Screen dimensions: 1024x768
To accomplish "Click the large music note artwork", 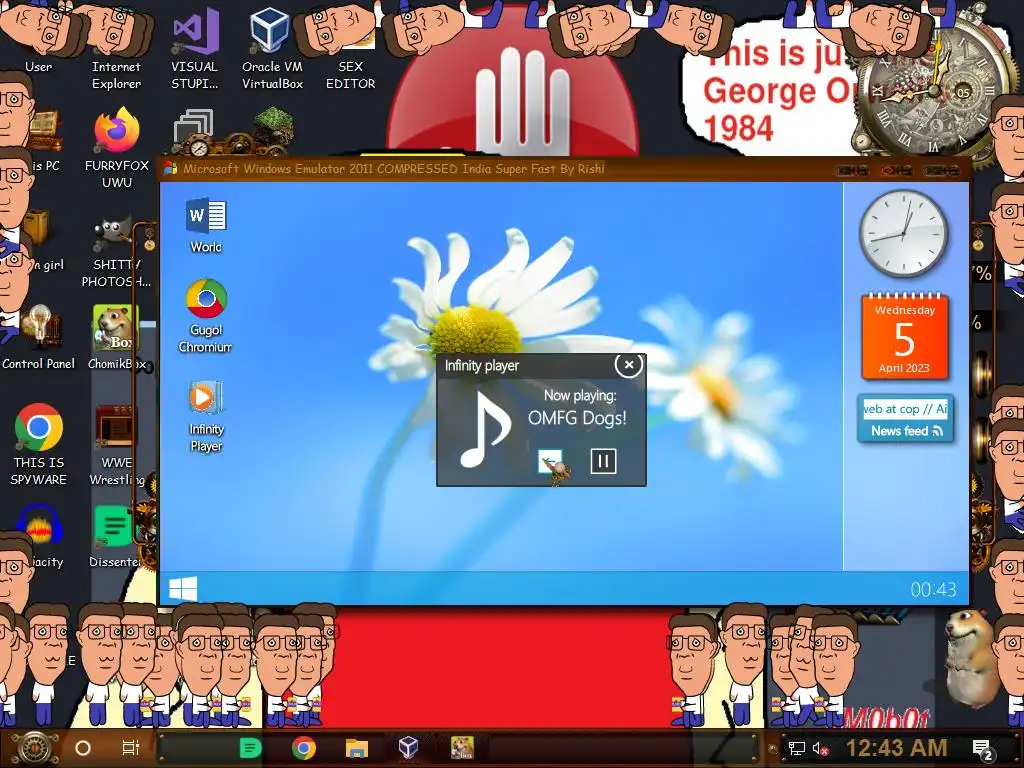I will click(485, 429).
